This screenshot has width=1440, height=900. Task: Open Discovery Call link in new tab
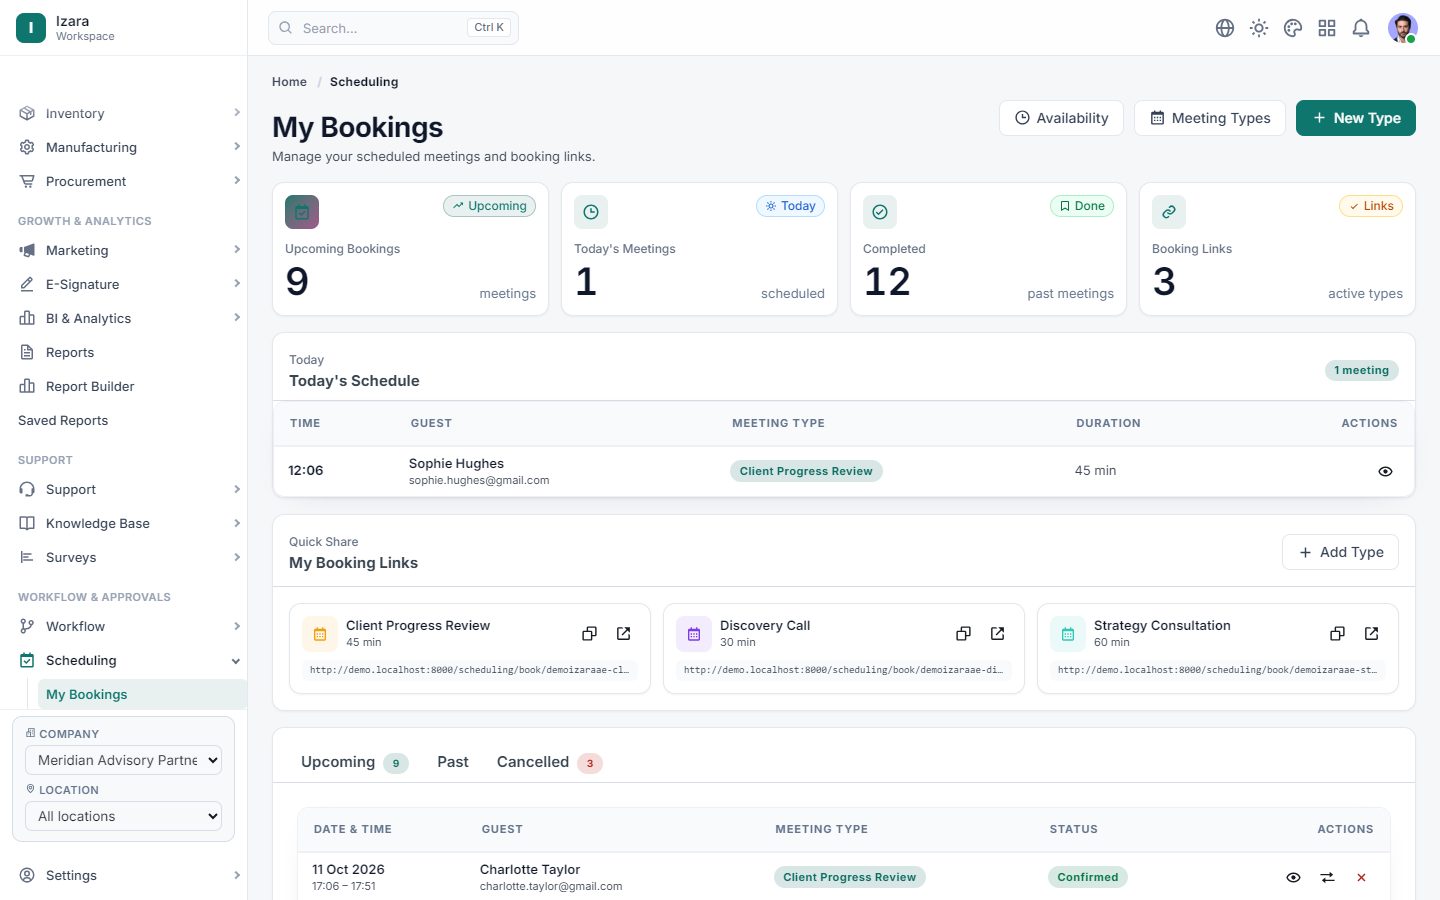(998, 633)
